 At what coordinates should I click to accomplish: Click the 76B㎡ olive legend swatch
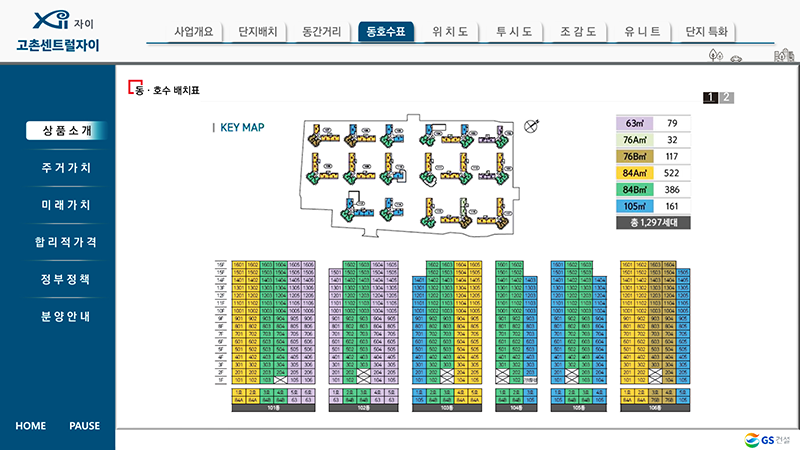pos(635,157)
